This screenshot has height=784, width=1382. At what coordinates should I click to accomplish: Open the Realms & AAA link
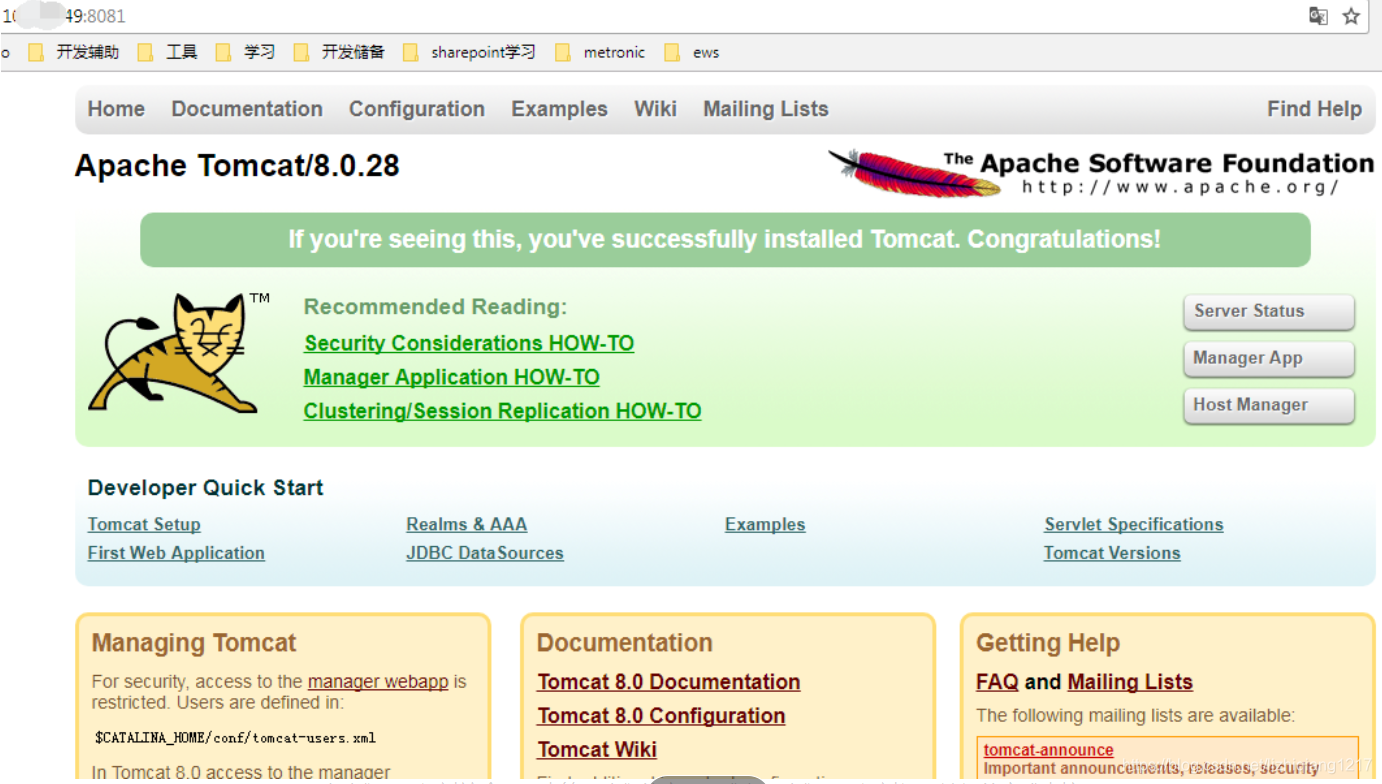tap(466, 524)
